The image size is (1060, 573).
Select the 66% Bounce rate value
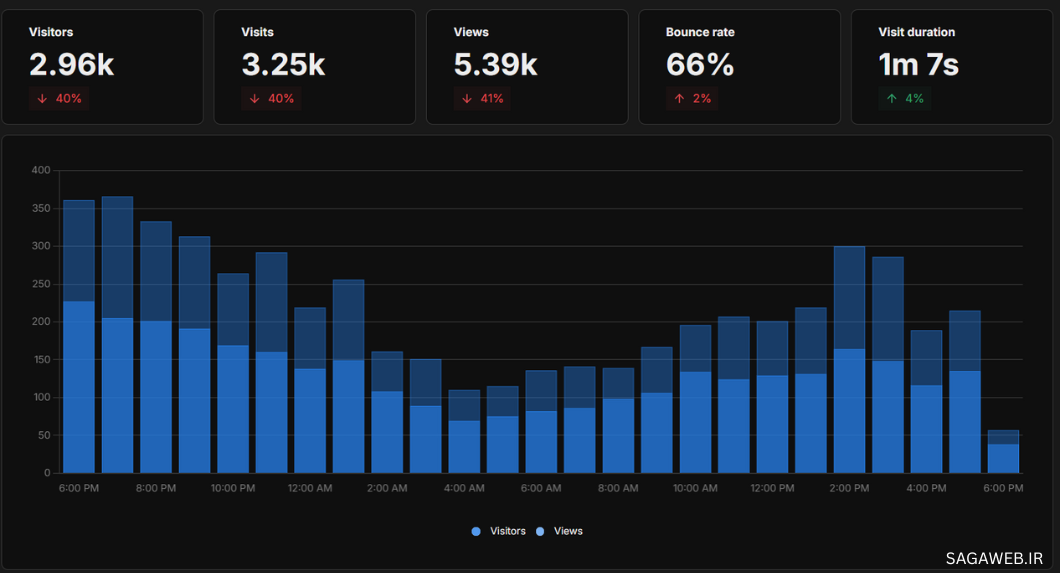700,65
